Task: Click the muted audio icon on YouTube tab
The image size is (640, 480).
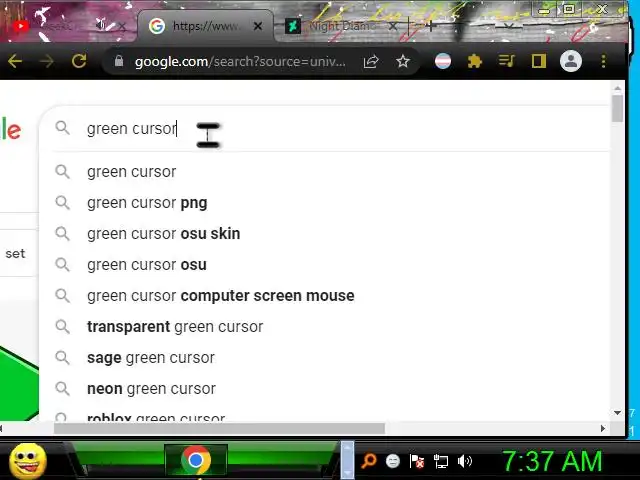Action: point(100,25)
